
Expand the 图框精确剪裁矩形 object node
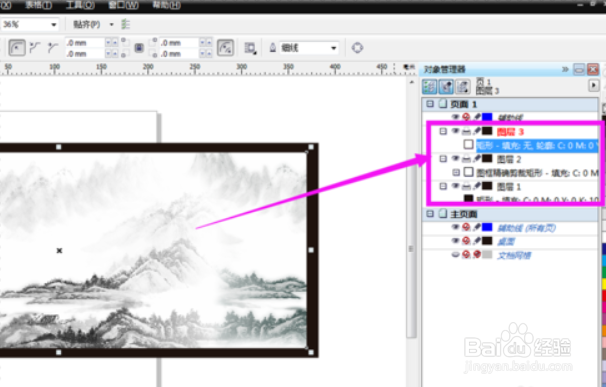click(456, 172)
